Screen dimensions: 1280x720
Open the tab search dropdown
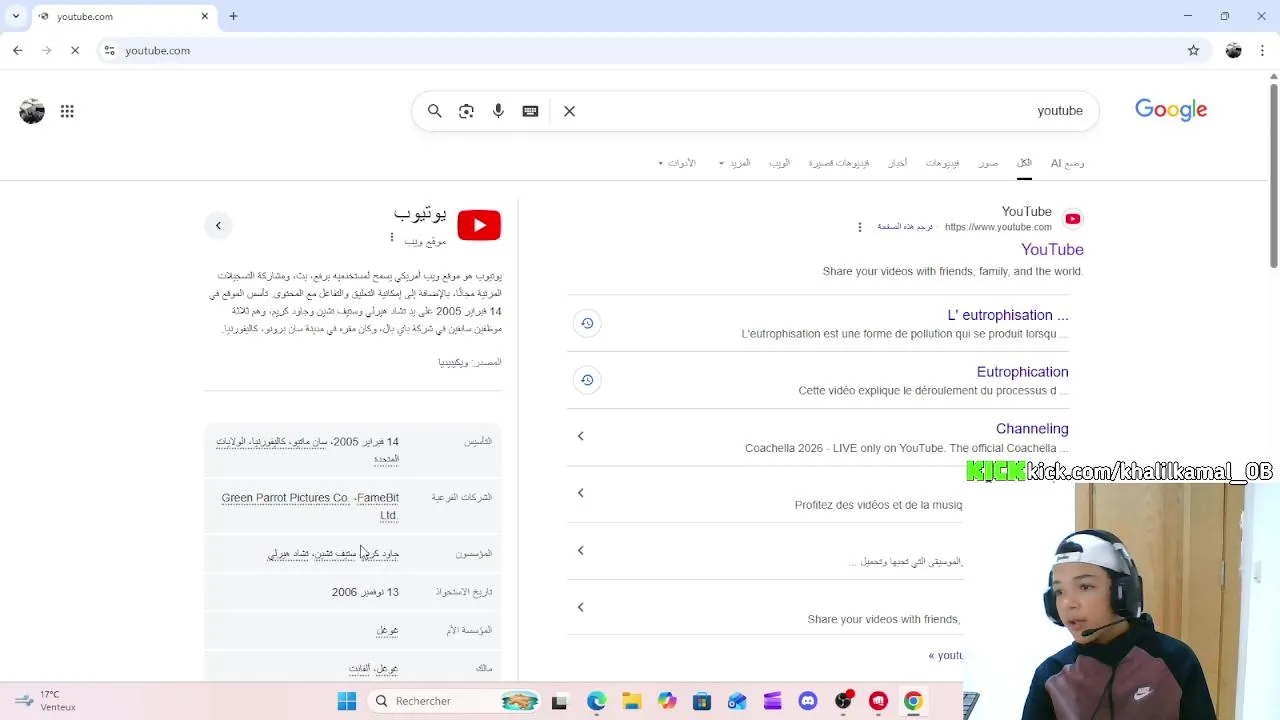click(x=15, y=16)
